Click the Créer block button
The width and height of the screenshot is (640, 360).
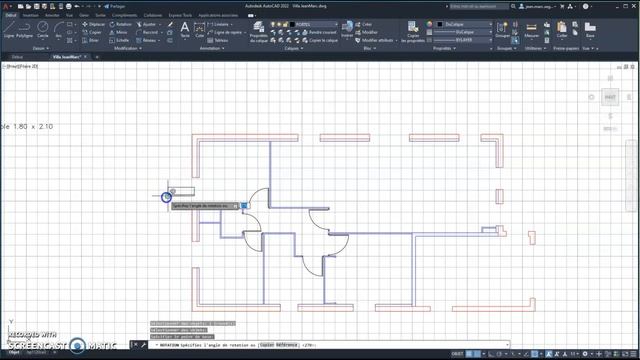[363, 24]
